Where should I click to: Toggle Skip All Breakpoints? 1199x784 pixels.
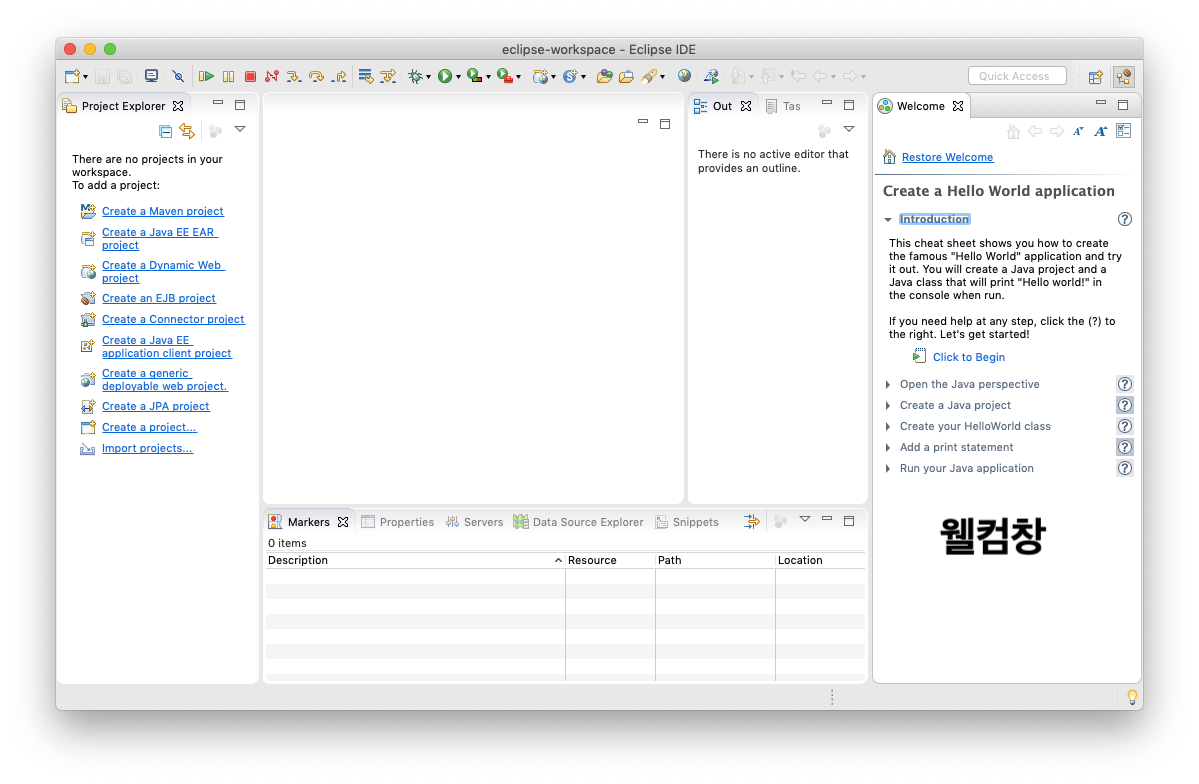178,76
